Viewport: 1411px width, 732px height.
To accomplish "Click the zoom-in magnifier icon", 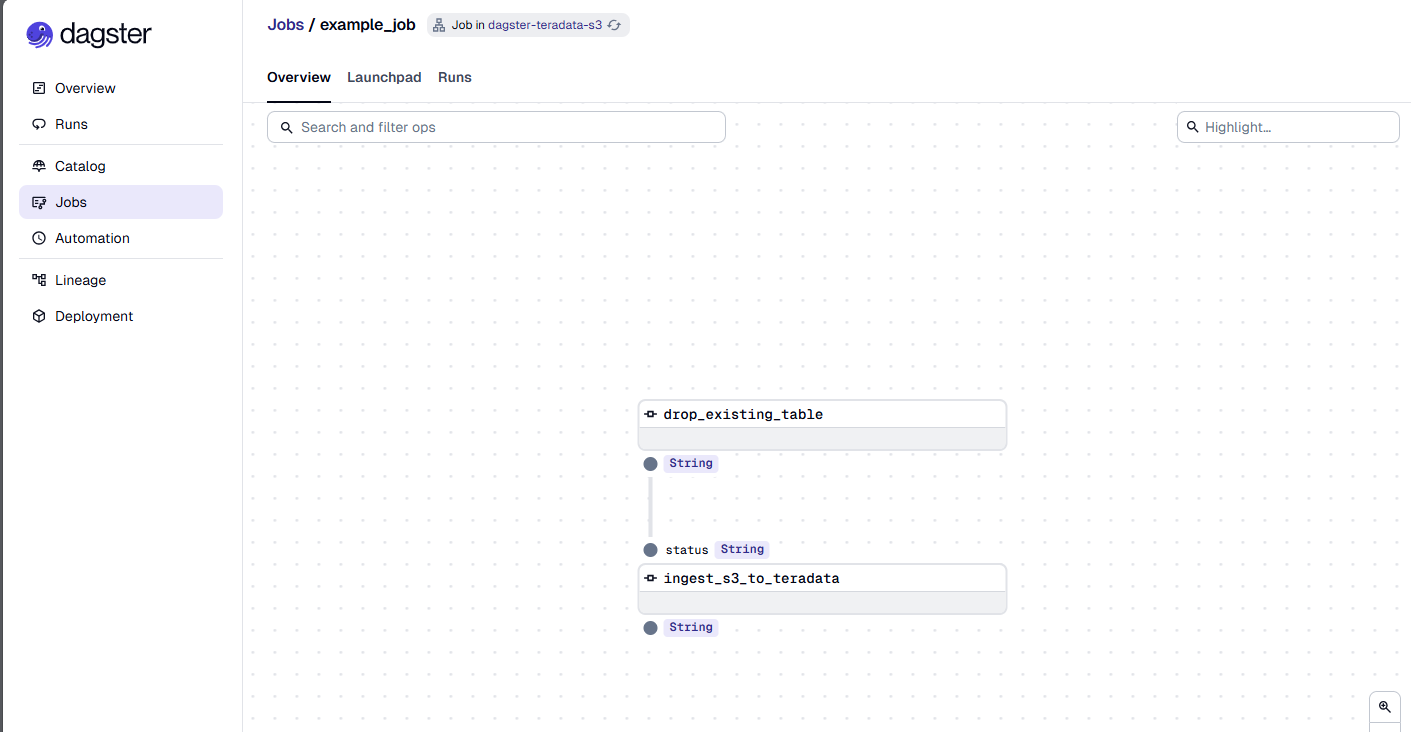I will pos(1385,707).
